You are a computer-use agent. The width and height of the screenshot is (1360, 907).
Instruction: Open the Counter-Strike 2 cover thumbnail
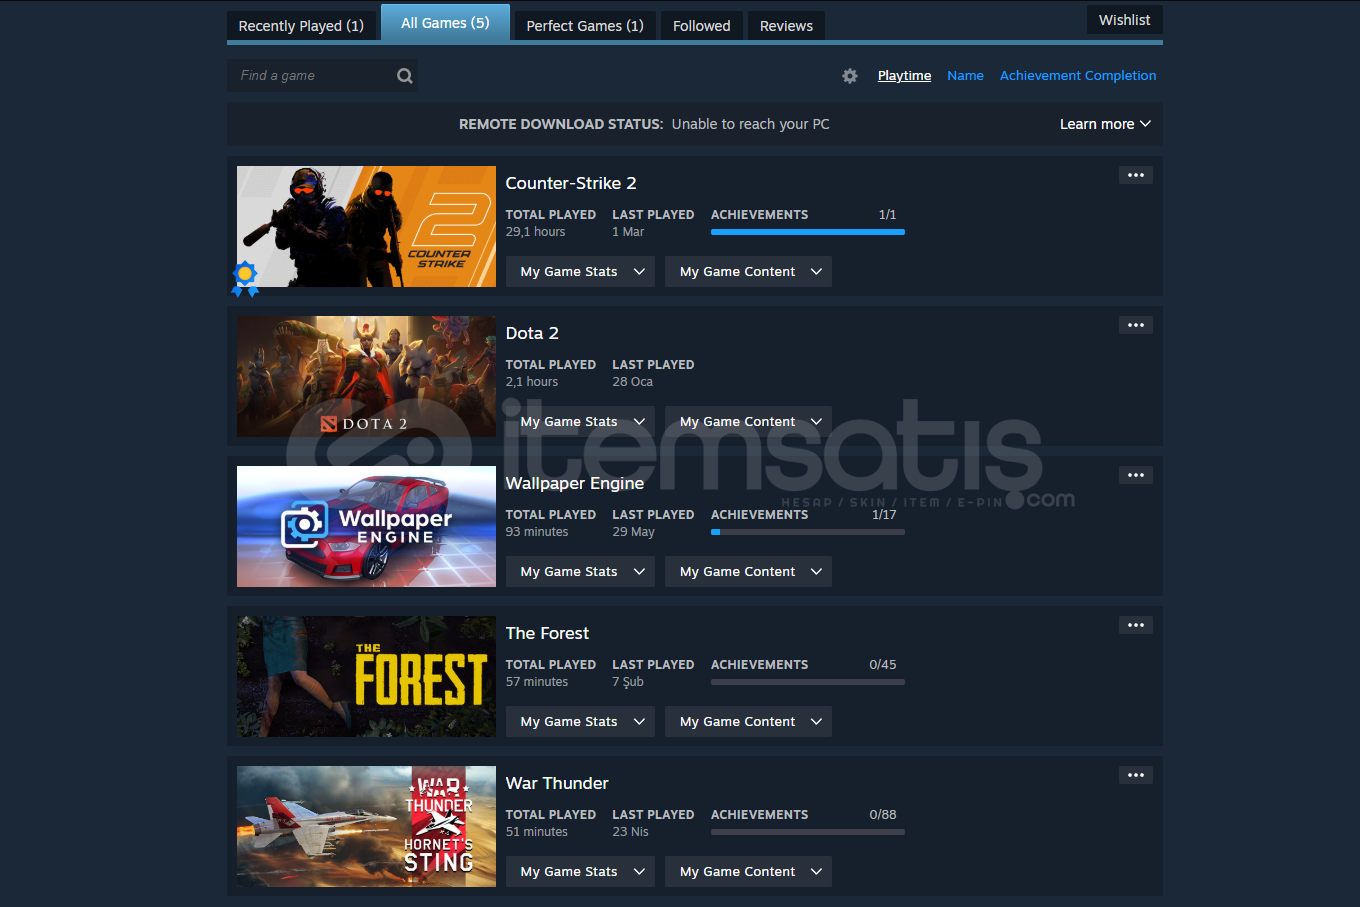pos(366,226)
